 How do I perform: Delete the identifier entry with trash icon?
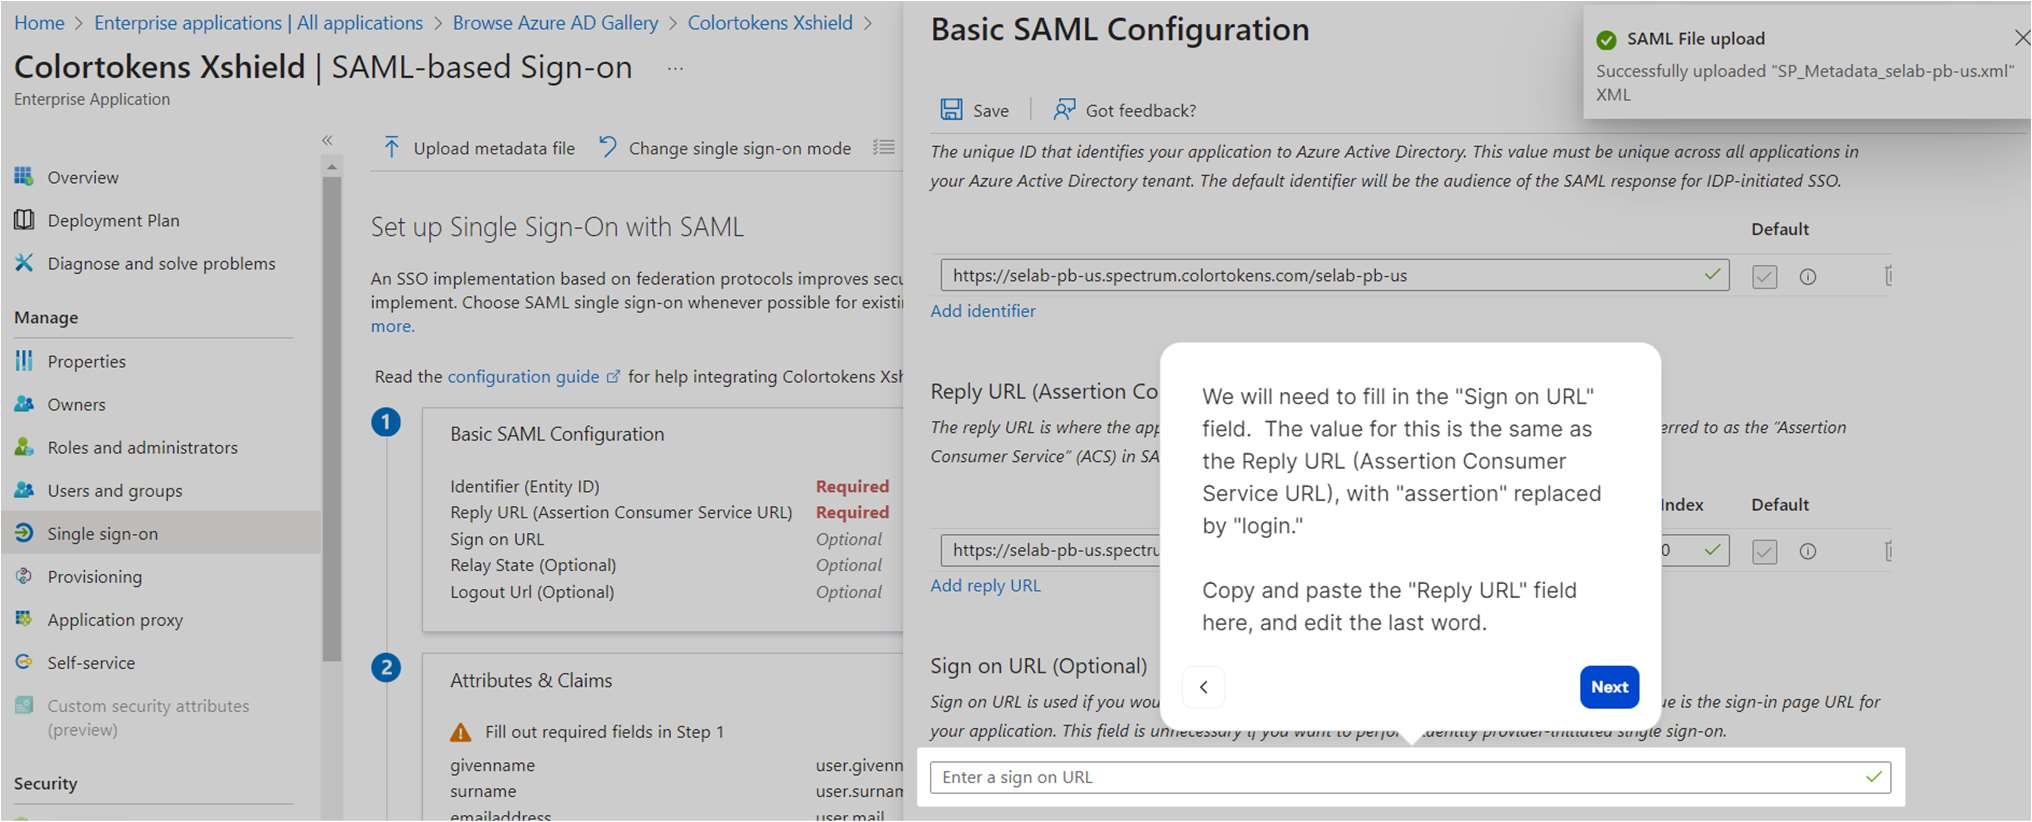[1887, 276]
